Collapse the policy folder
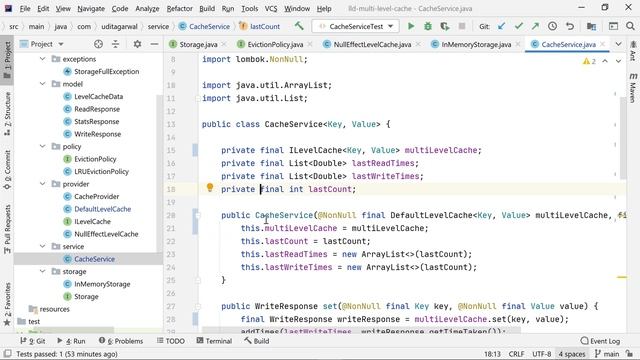The width and height of the screenshot is (640, 360). click(42, 146)
